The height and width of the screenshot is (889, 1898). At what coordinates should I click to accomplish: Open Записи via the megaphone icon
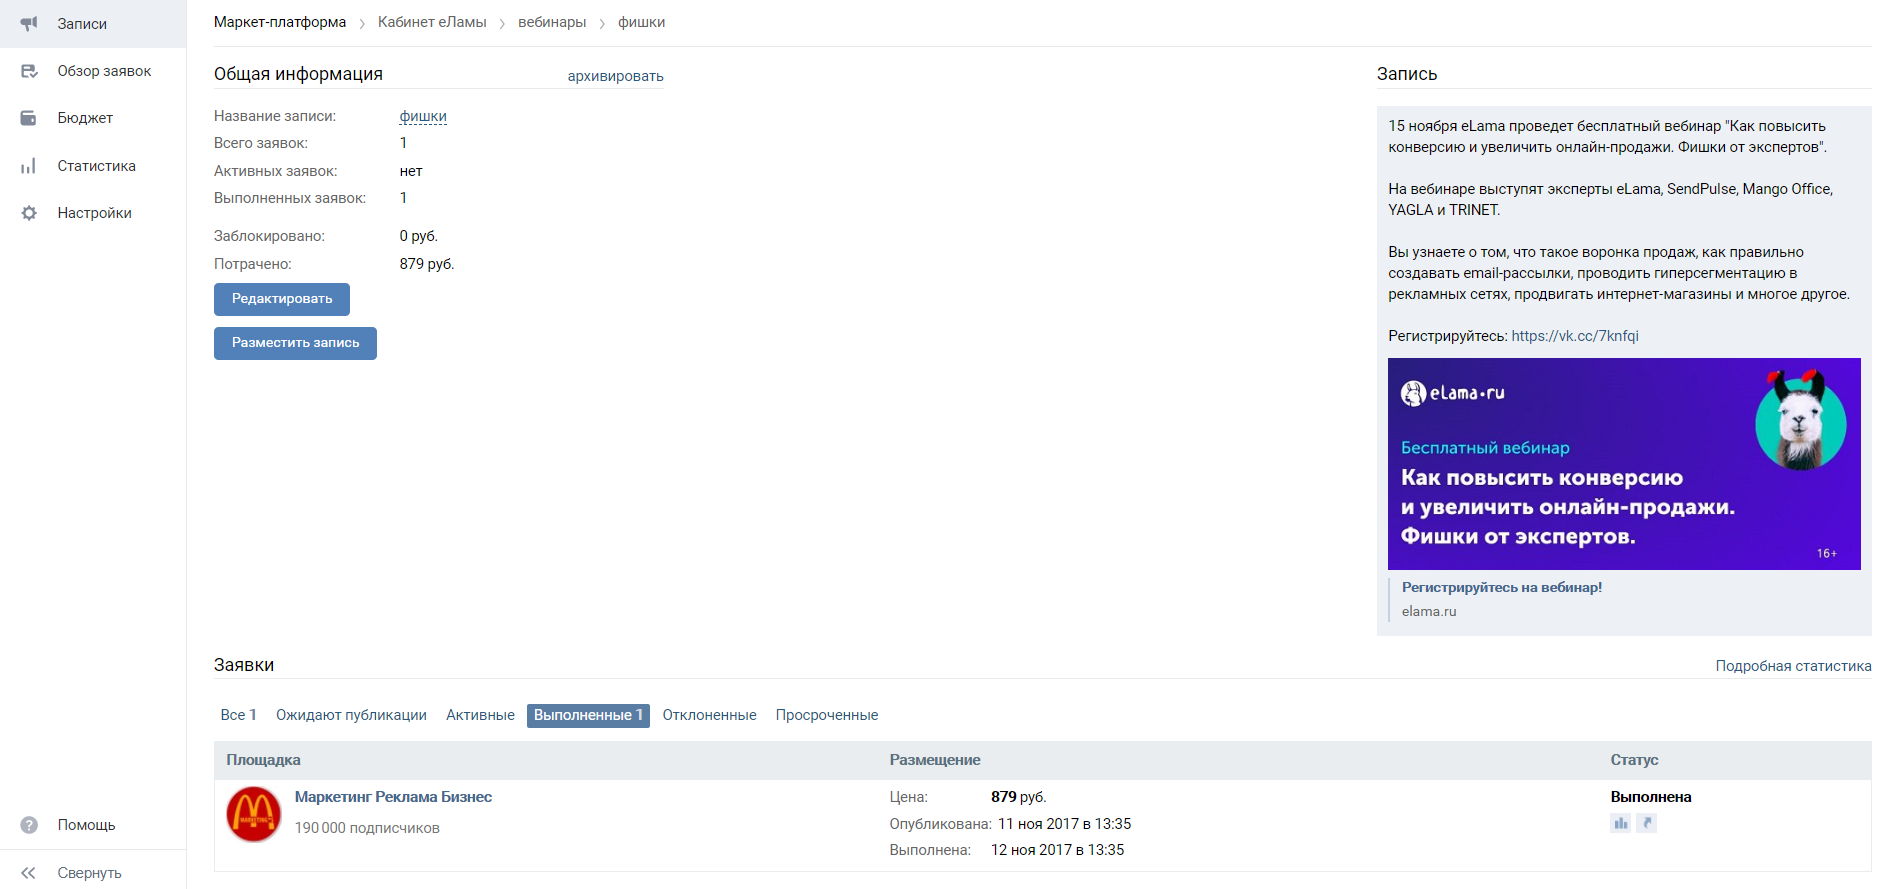pyautogui.click(x=29, y=23)
